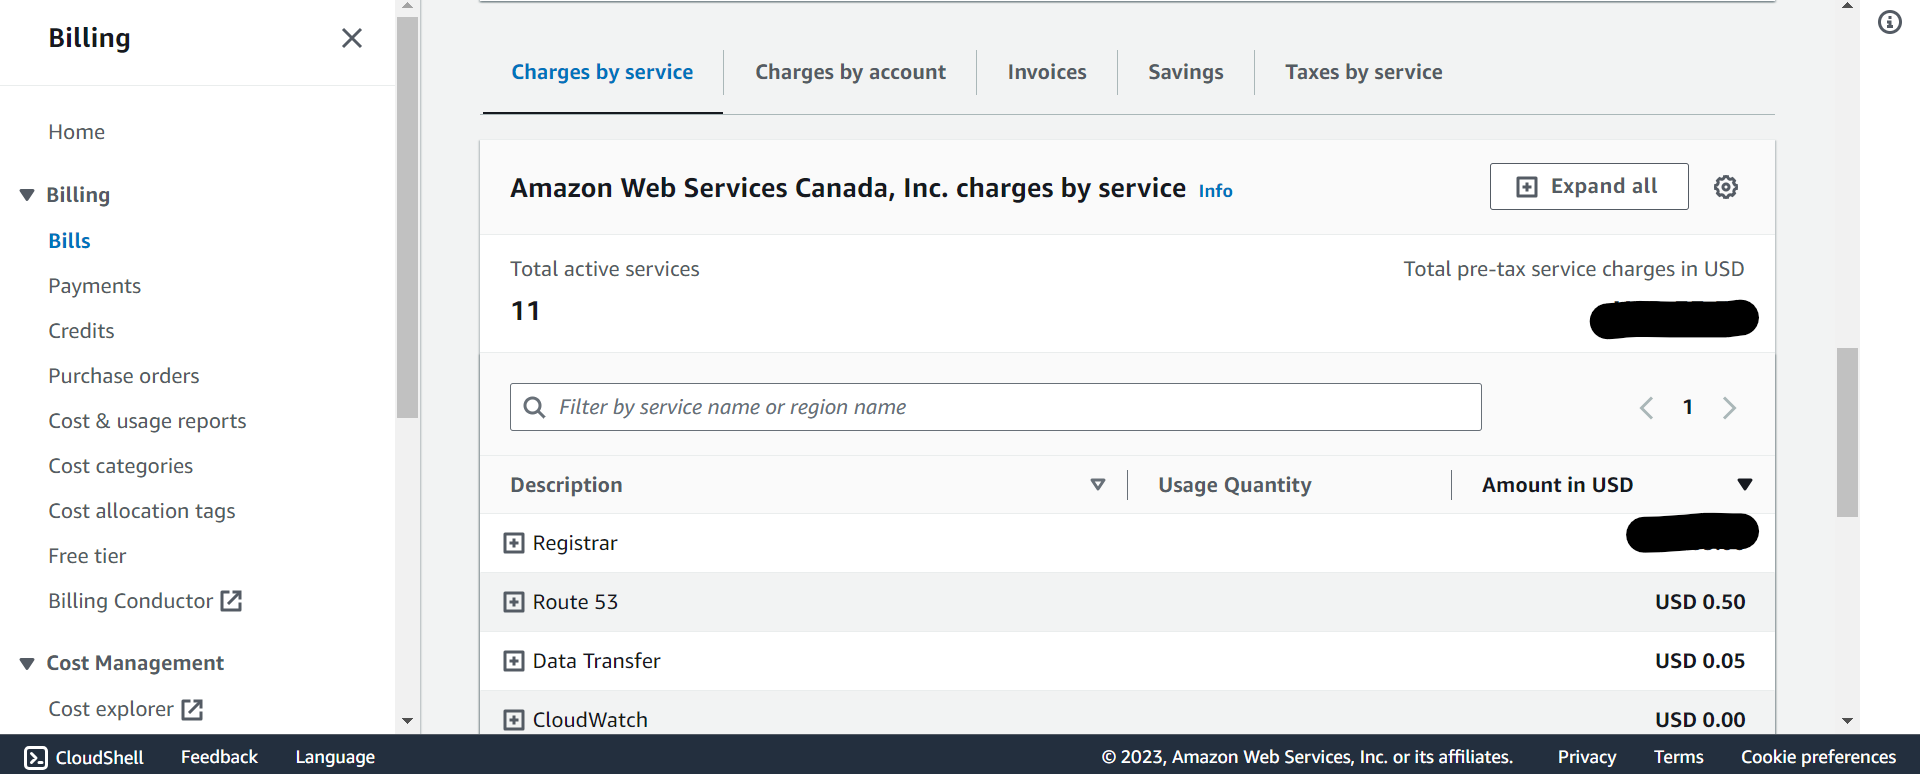Open Free tier page
Image resolution: width=1920 pixels, height=774 pixels.
pos(88,556)
